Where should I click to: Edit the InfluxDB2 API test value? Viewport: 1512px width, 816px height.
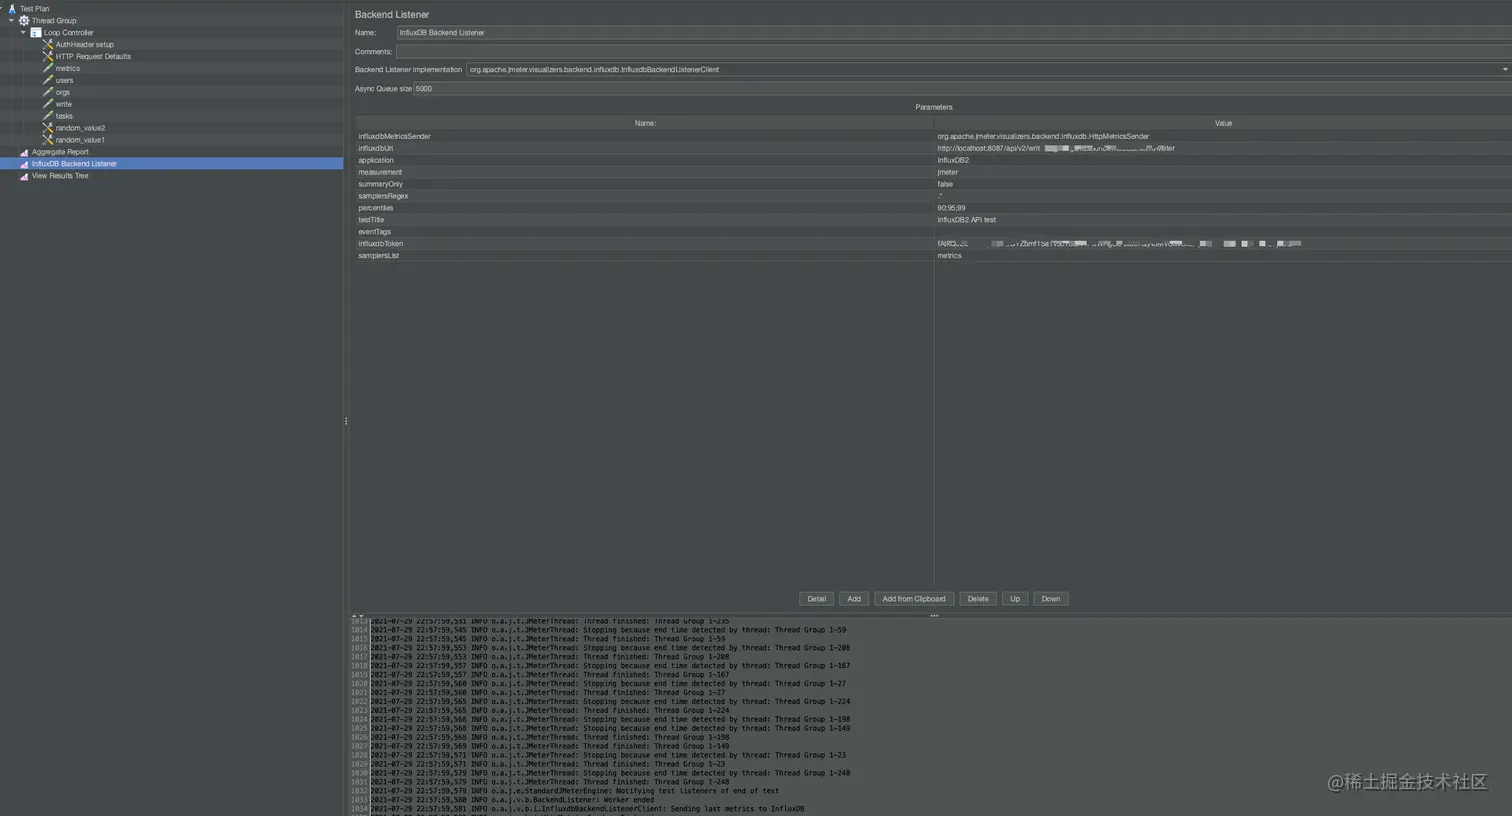coord(1223,220)
